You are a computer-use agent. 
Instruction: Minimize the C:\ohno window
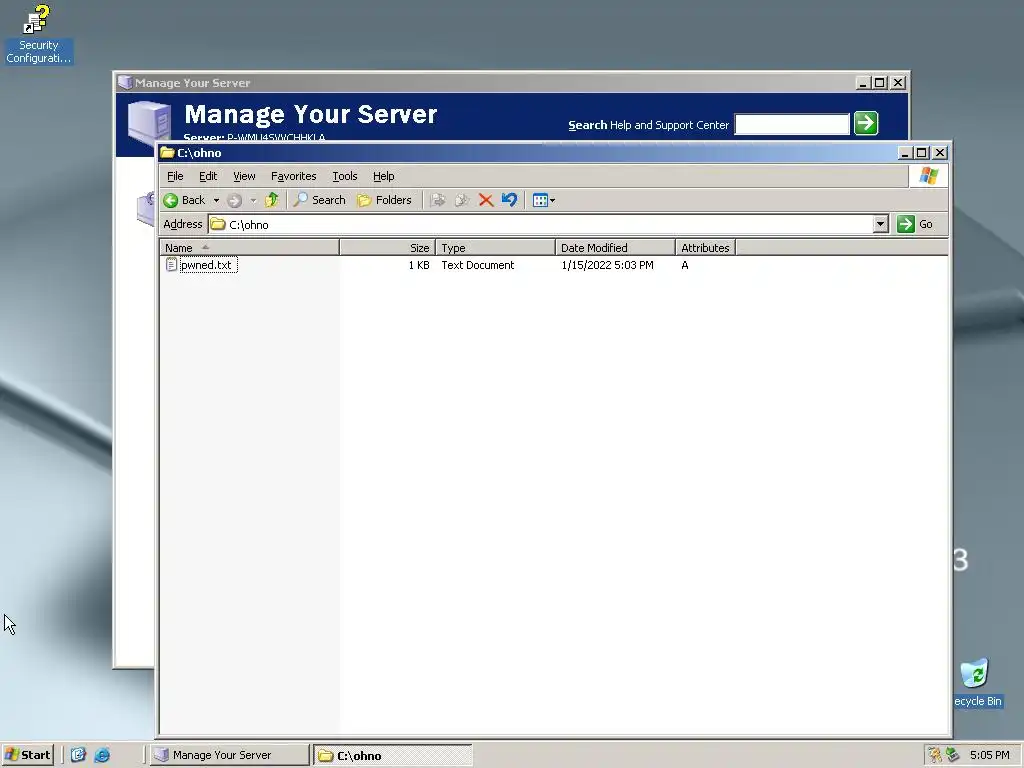click(904, 153)
